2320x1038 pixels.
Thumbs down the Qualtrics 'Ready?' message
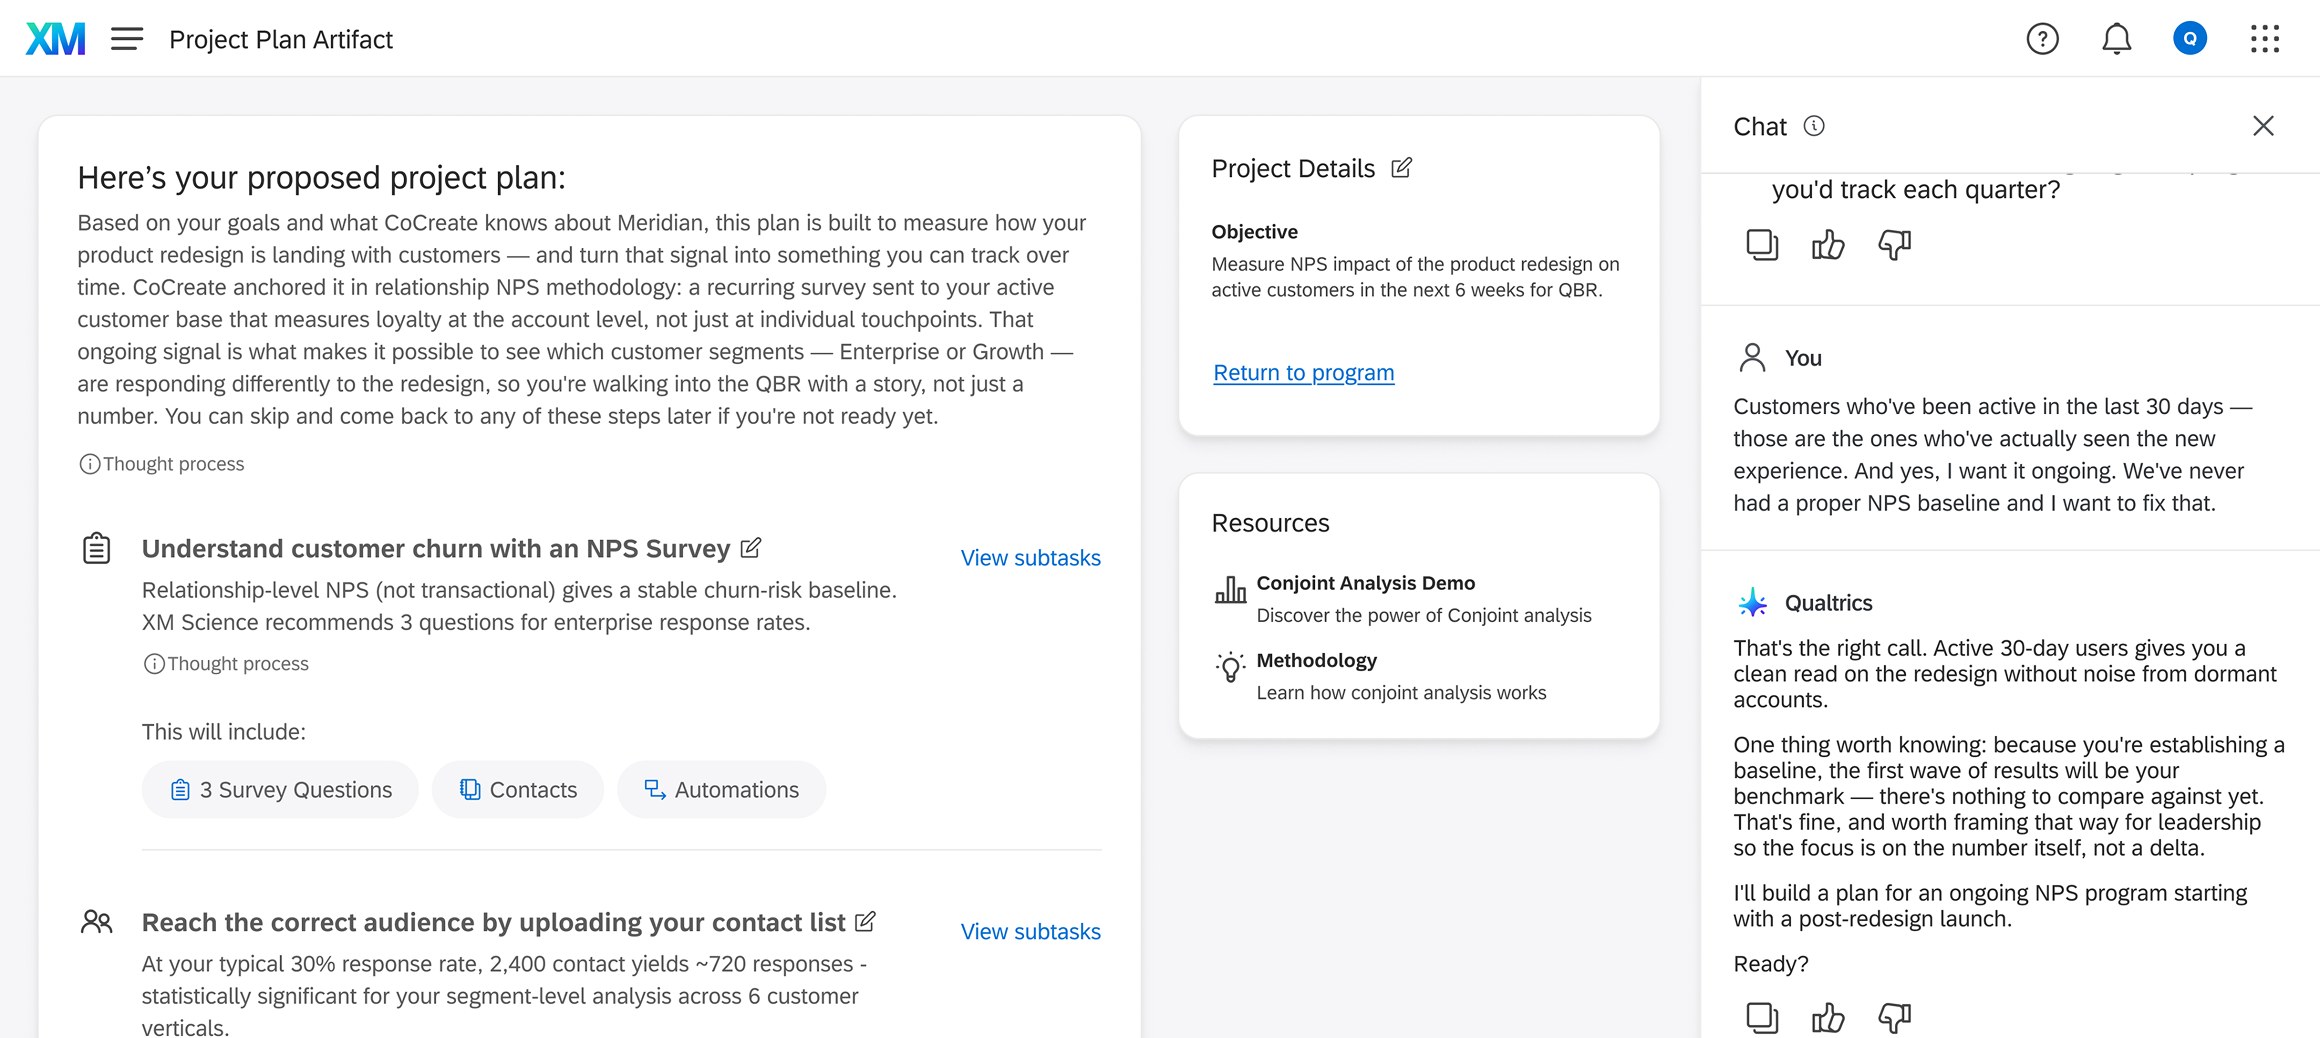tap(1894, 1018)
